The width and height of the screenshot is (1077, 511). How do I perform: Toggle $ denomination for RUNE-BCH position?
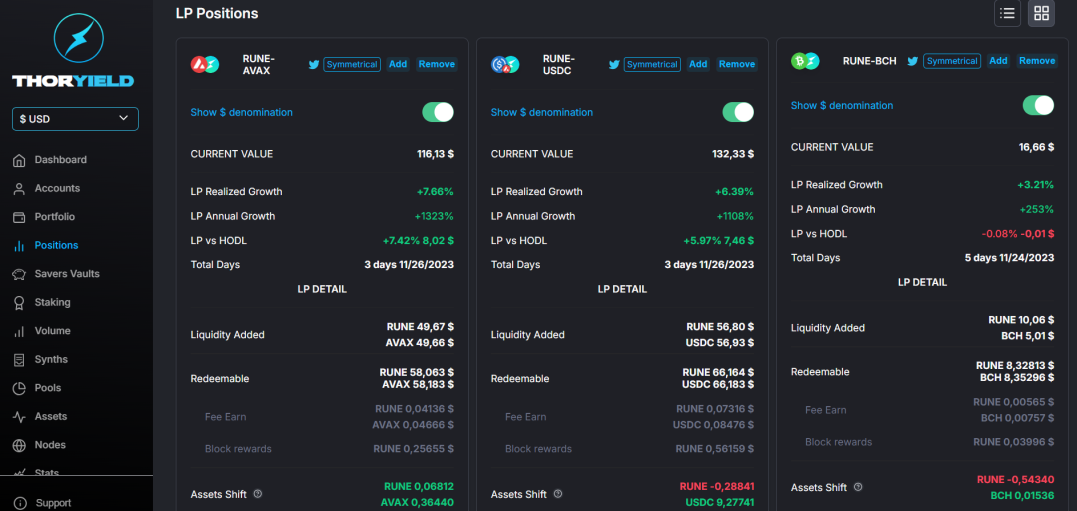point(1038,105)
